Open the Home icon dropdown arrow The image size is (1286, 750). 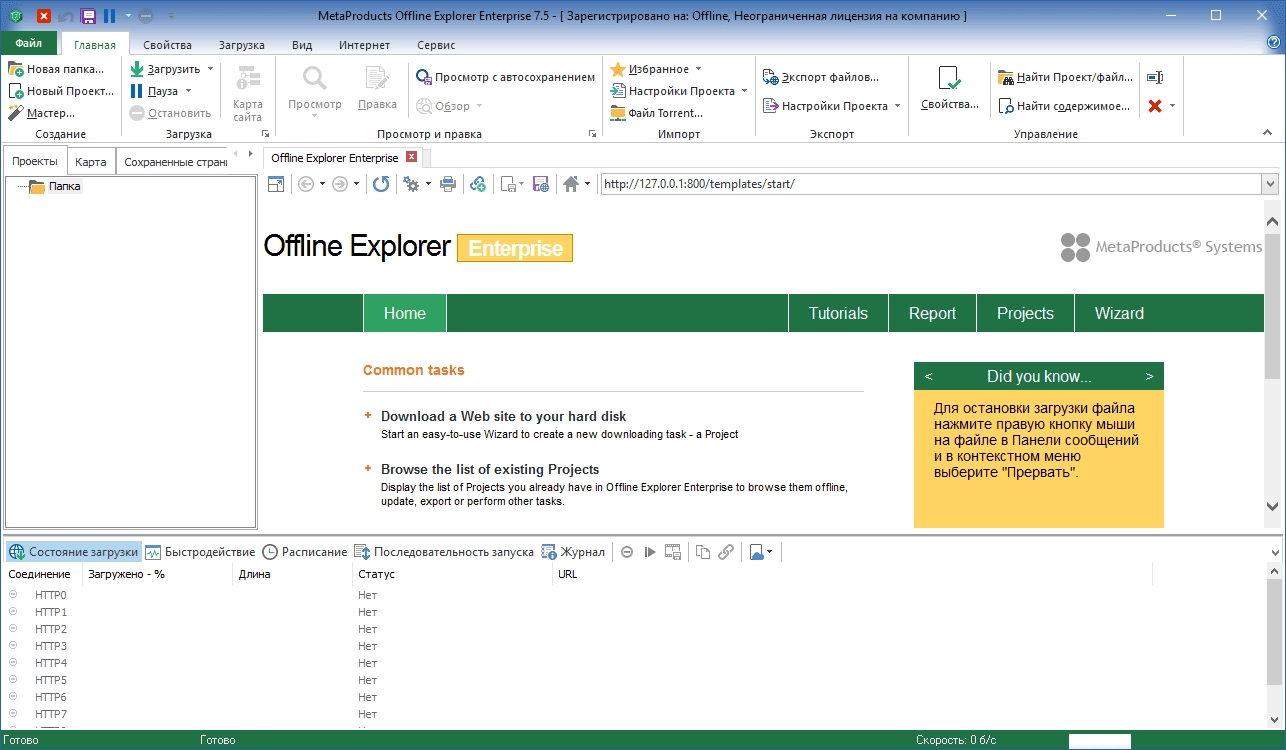588,184
